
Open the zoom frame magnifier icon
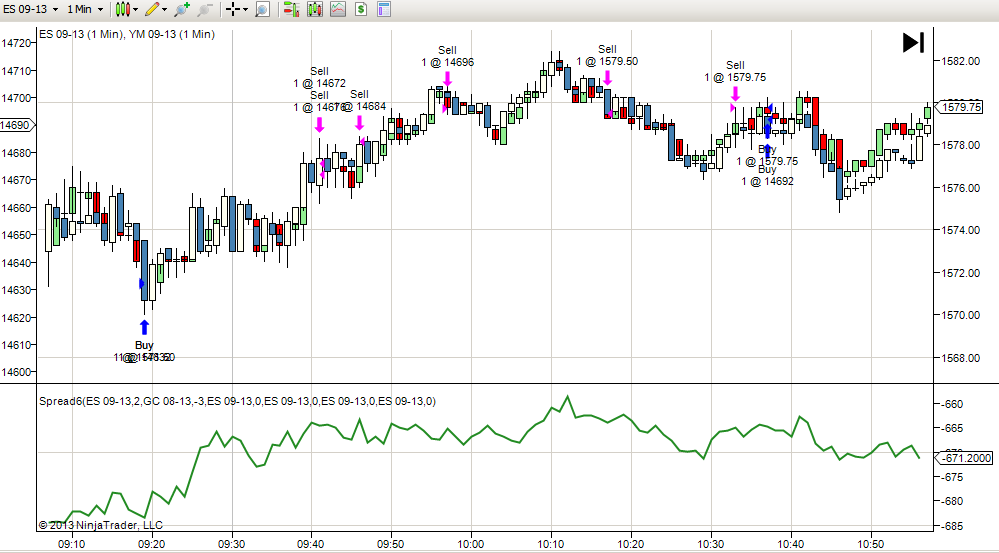pos(262,10)
